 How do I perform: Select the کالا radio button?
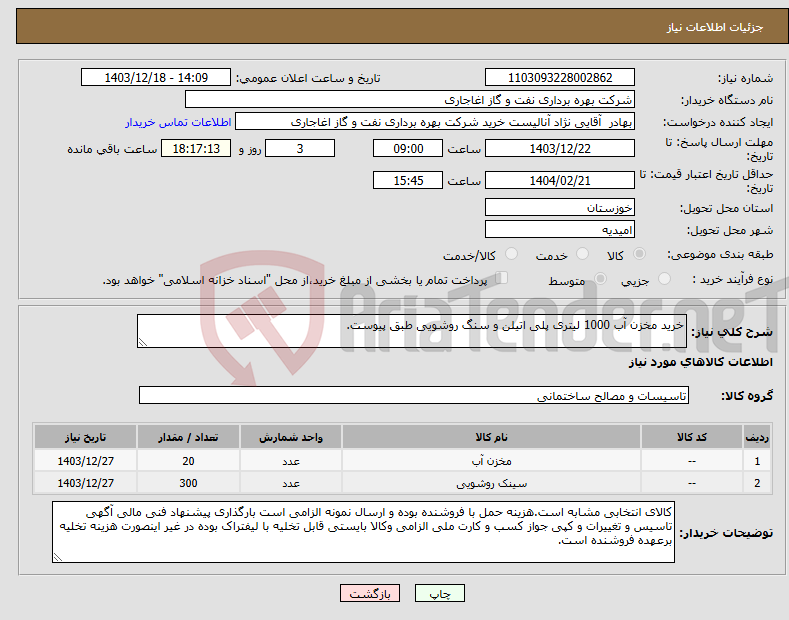[639, 254]
